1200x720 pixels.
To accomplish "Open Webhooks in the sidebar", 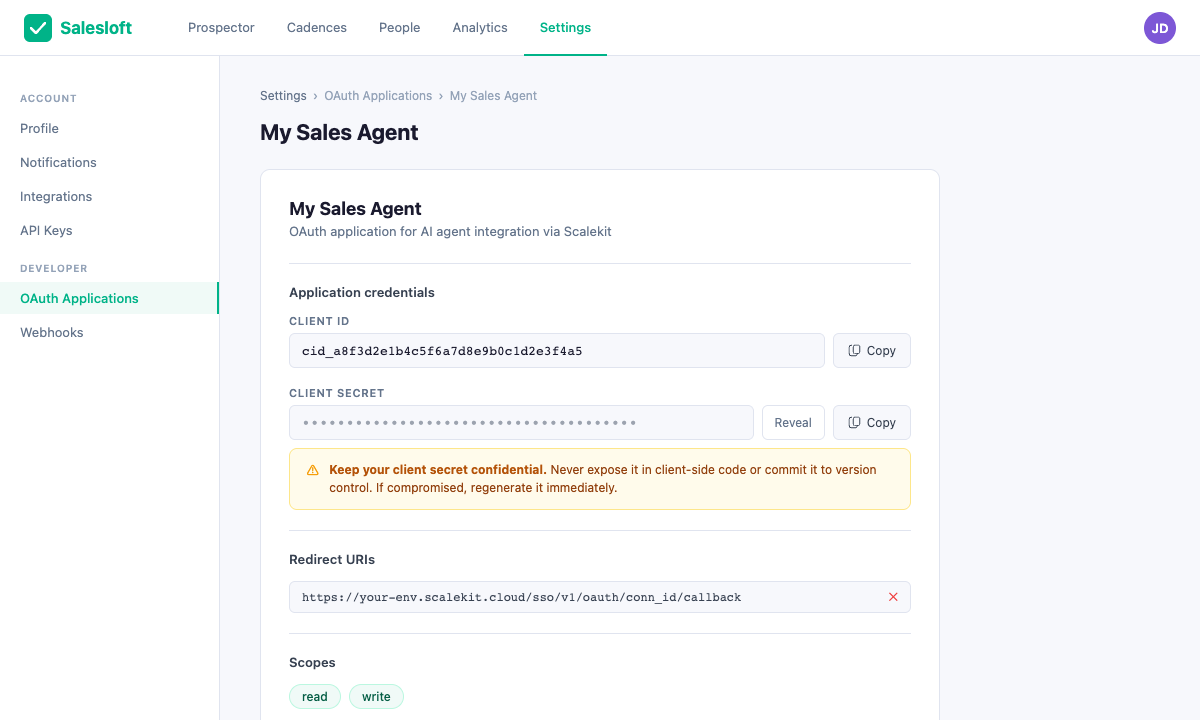I will 109,332.
